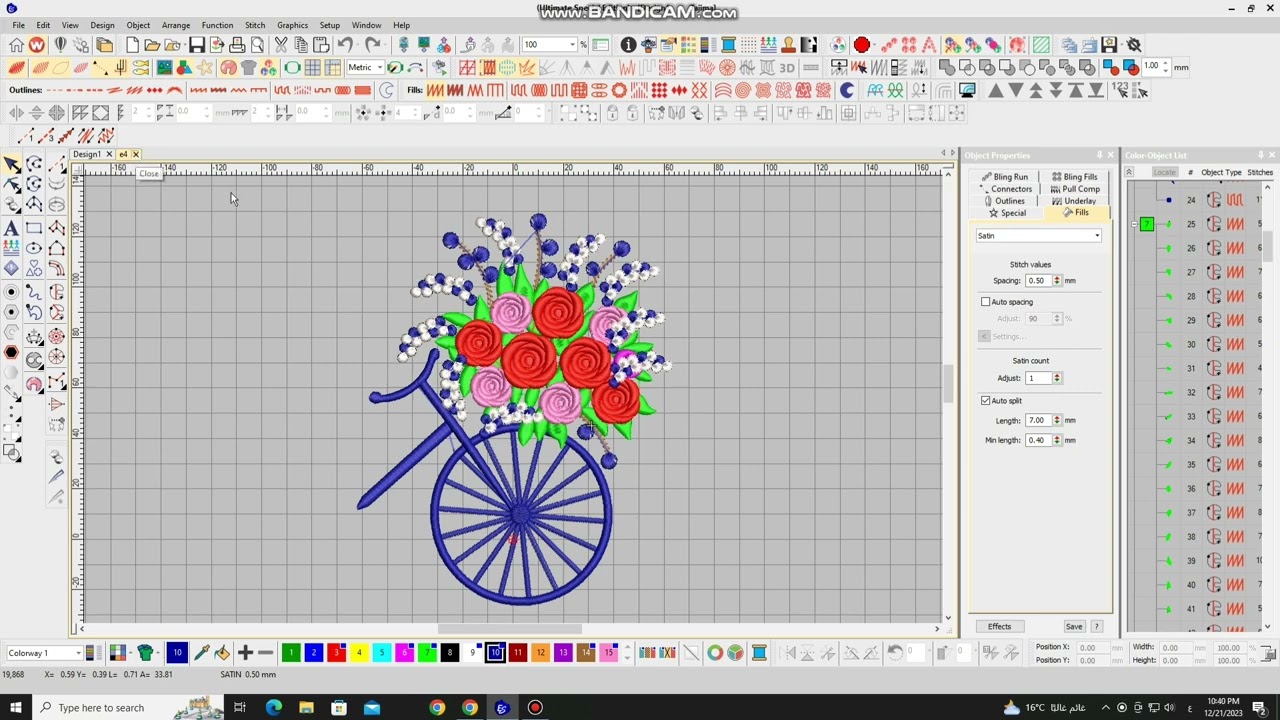Click the color wheel icon in bottom bar
1280x720 pixels.
[x=715, y=653]
